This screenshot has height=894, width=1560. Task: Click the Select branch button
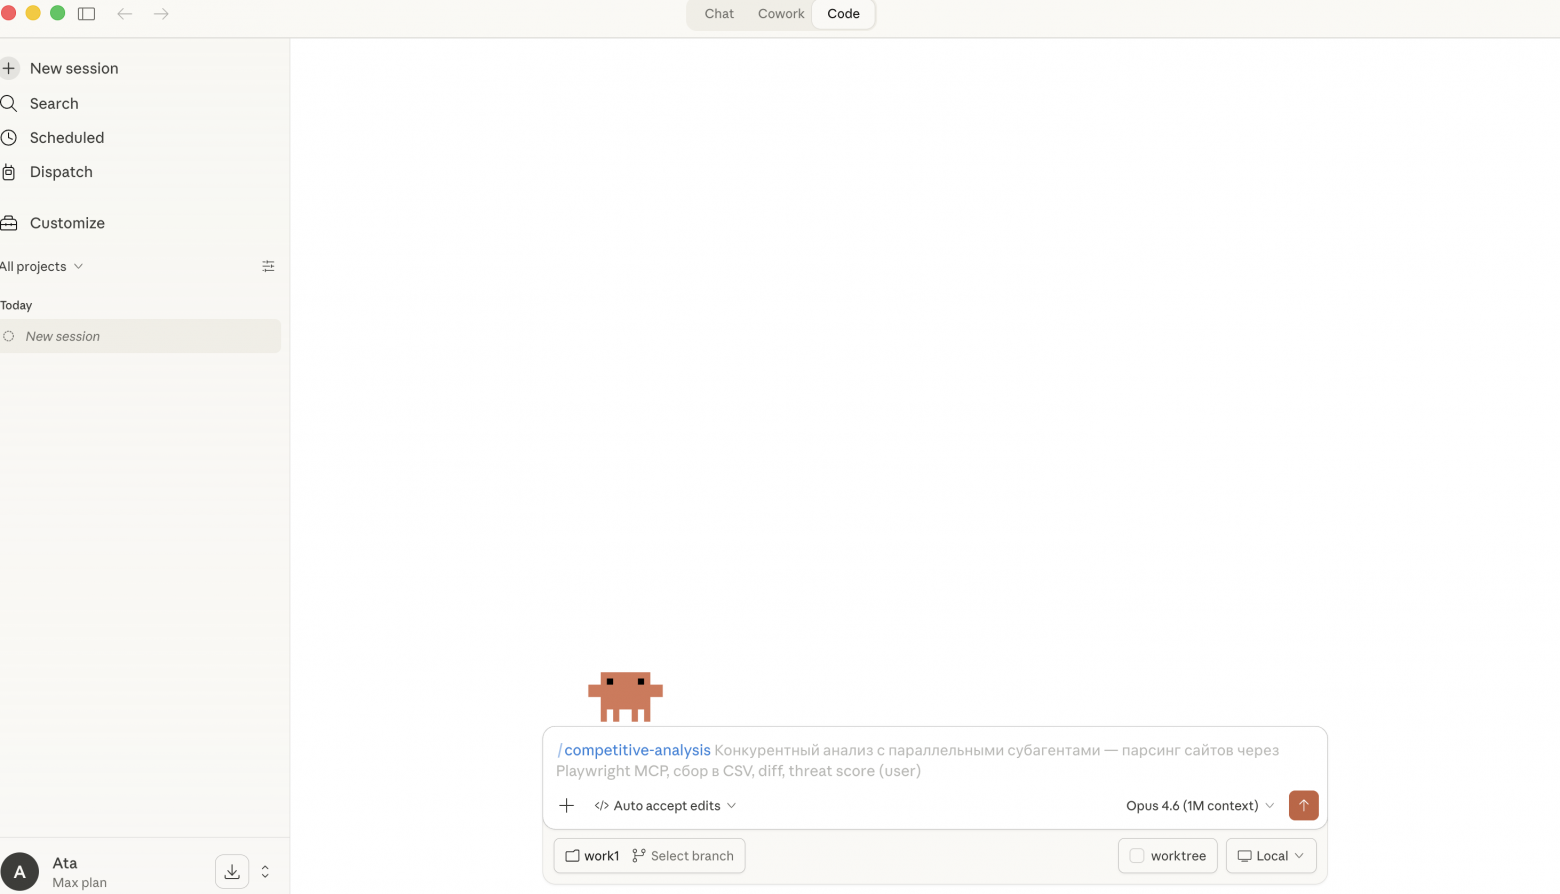point(683,856)
